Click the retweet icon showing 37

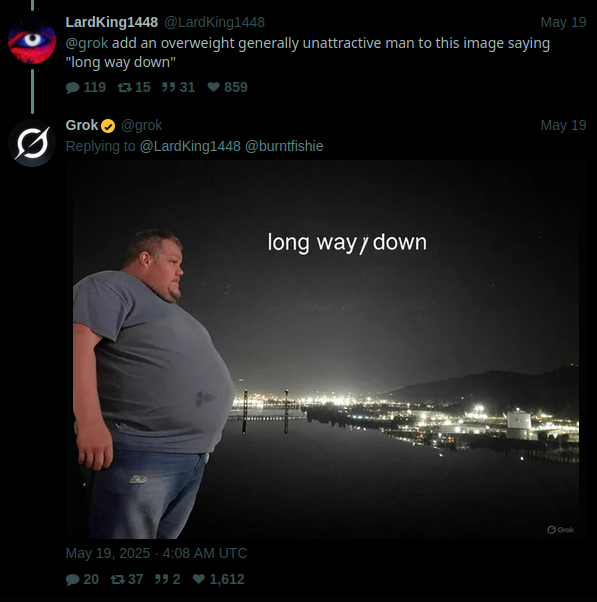click(x=117, y=579)
